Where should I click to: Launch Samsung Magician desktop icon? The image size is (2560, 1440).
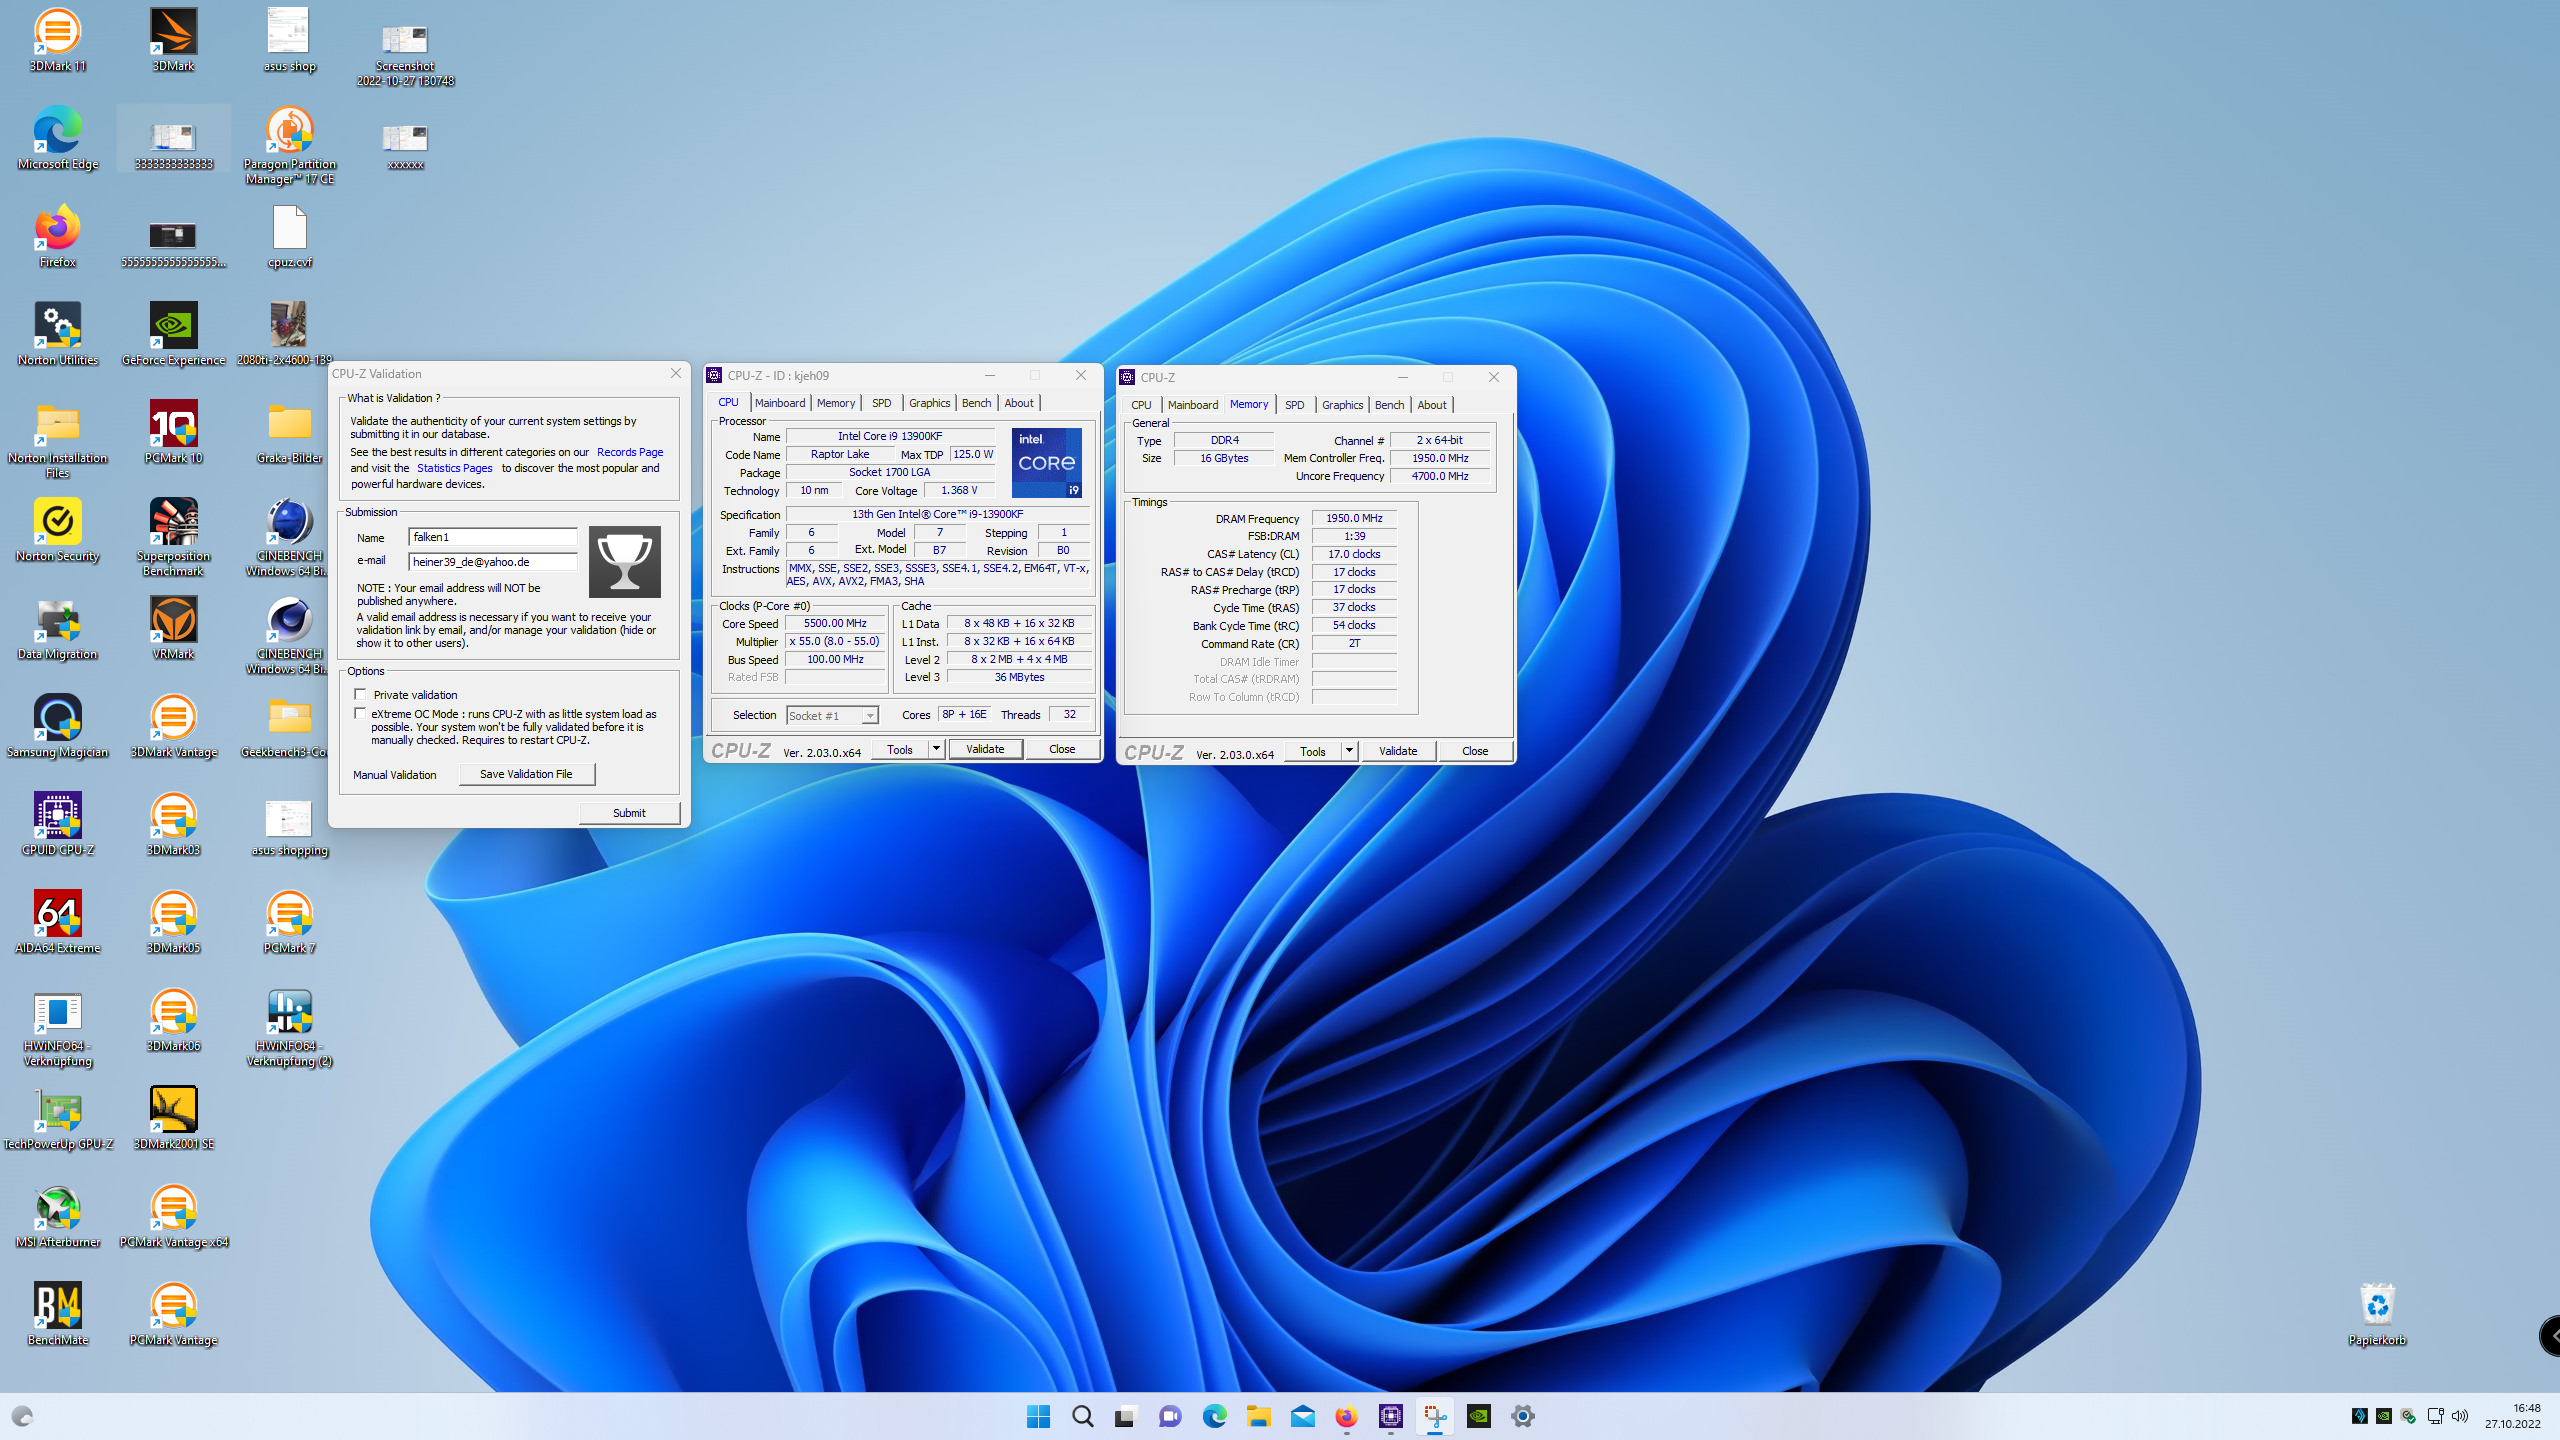click(x=57, y=726)
